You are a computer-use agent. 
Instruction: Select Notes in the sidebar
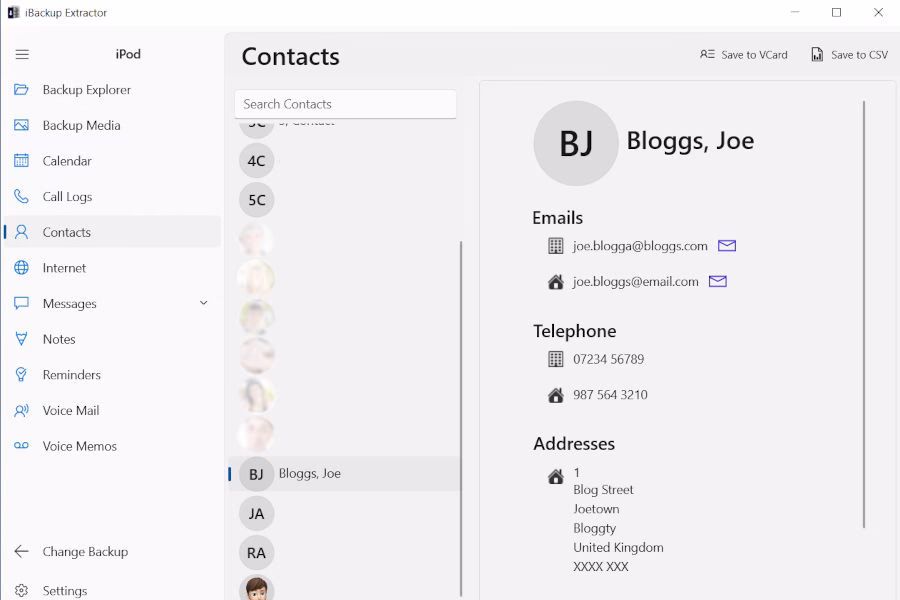pos(59,339)
